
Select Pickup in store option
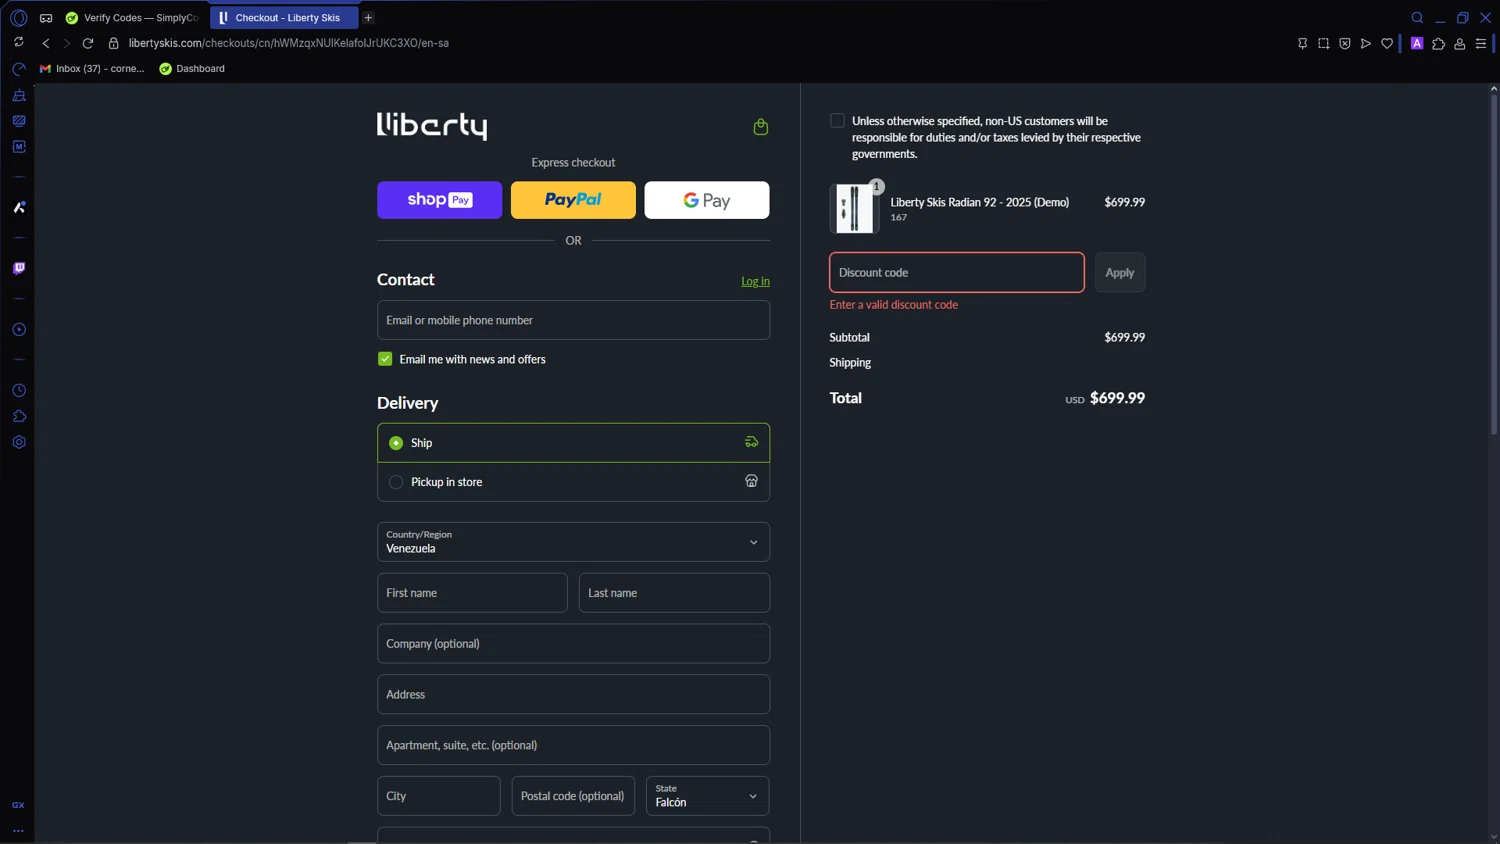pos(573,482)
